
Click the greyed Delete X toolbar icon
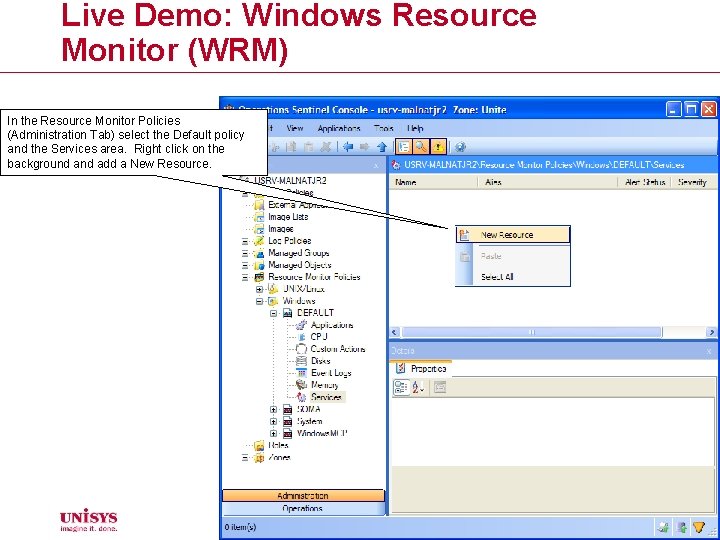click(x=326, y=147)
